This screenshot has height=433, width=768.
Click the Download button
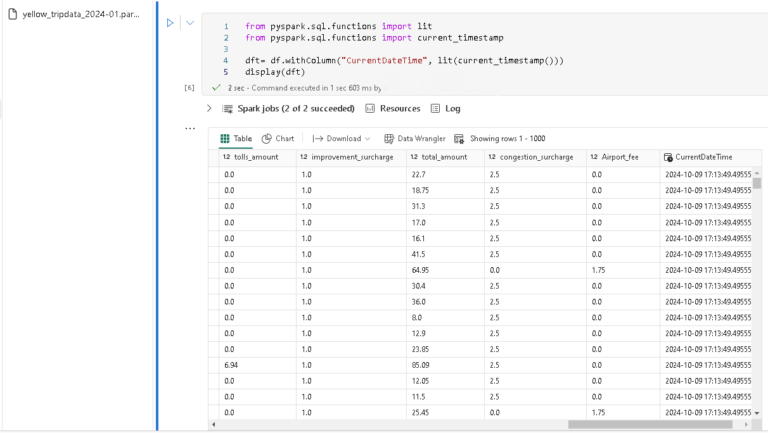coord(341,139)
